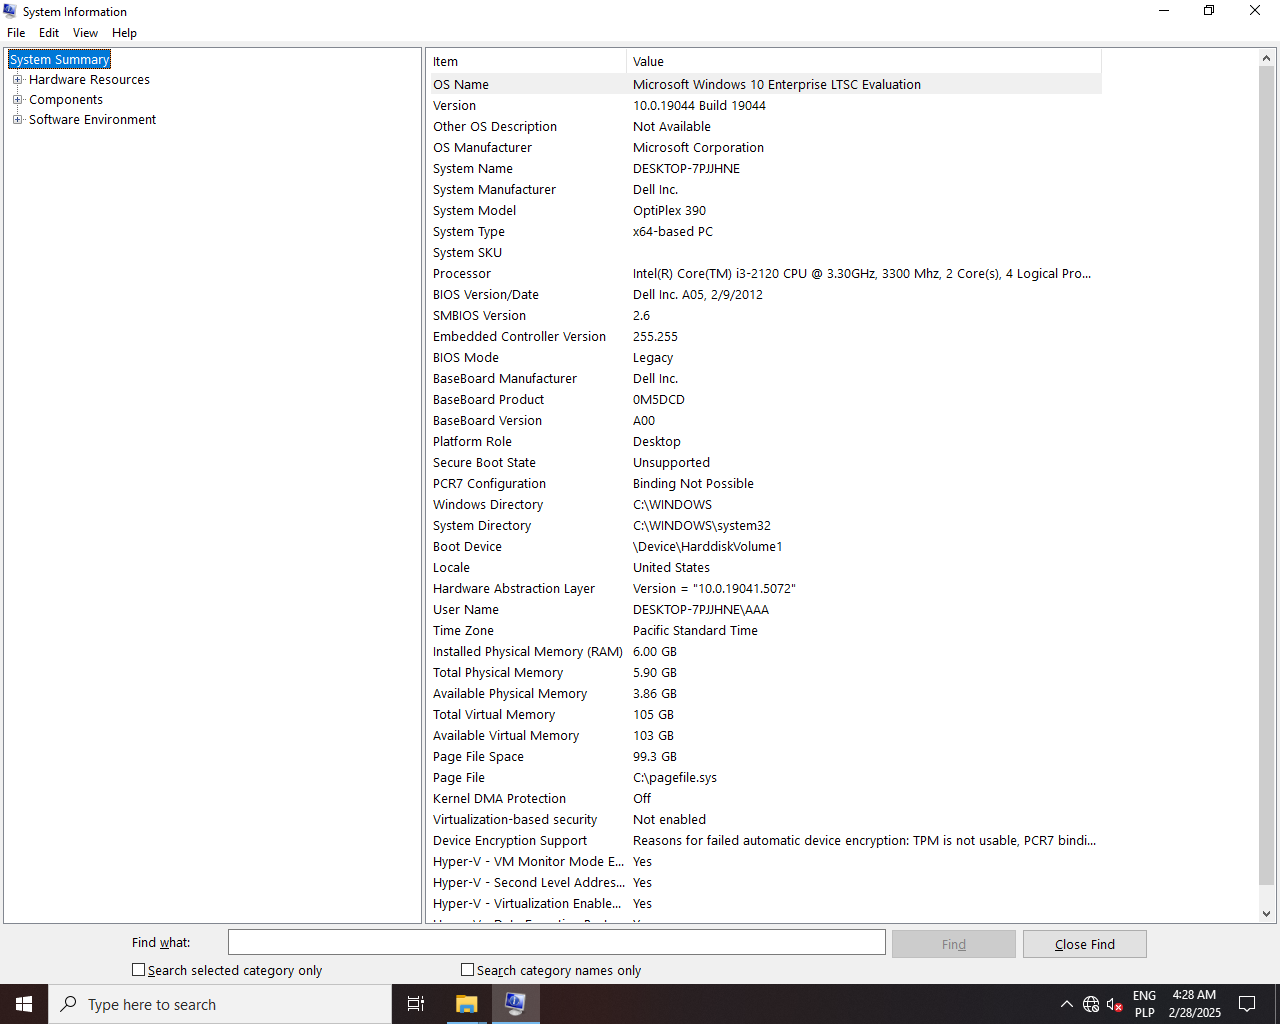Select the OS Name row

coord(766,85)
